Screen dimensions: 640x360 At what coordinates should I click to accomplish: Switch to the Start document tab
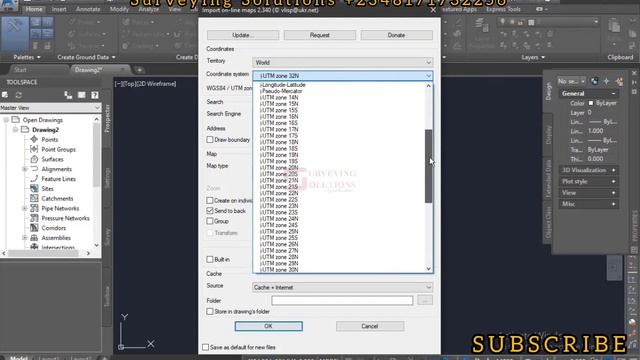(x=20, y=70)
